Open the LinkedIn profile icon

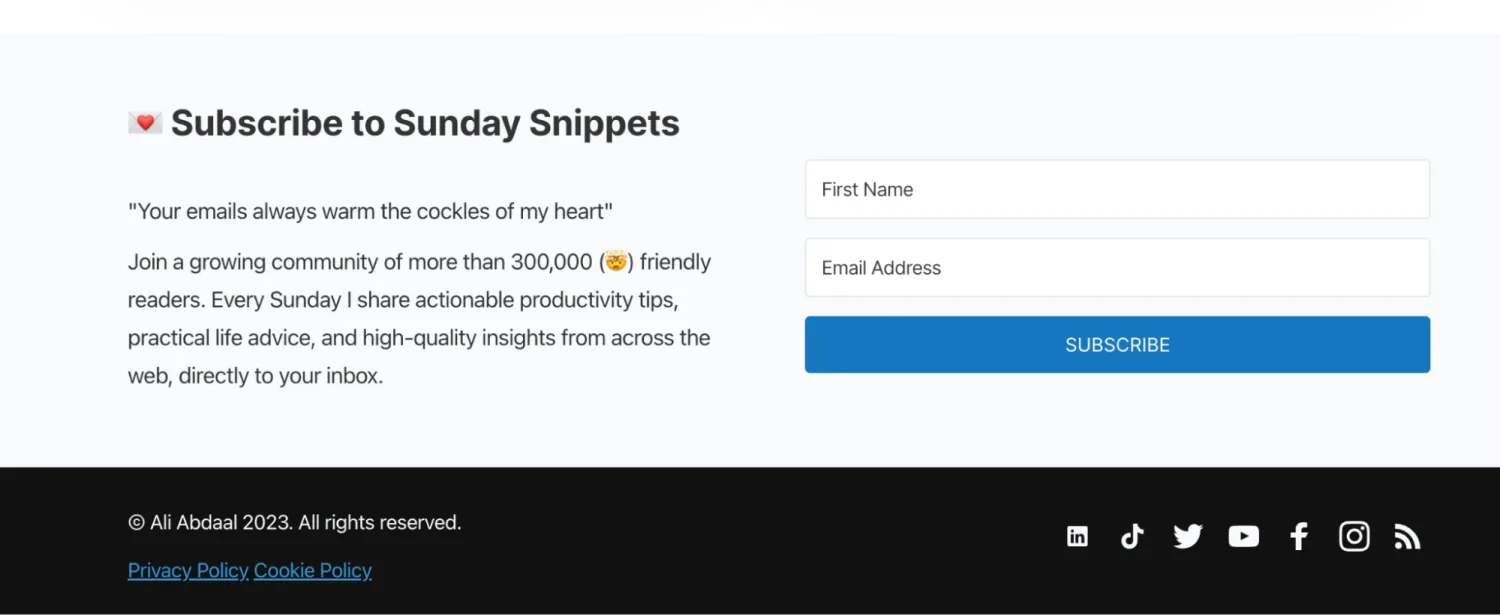pos(1077,537)
